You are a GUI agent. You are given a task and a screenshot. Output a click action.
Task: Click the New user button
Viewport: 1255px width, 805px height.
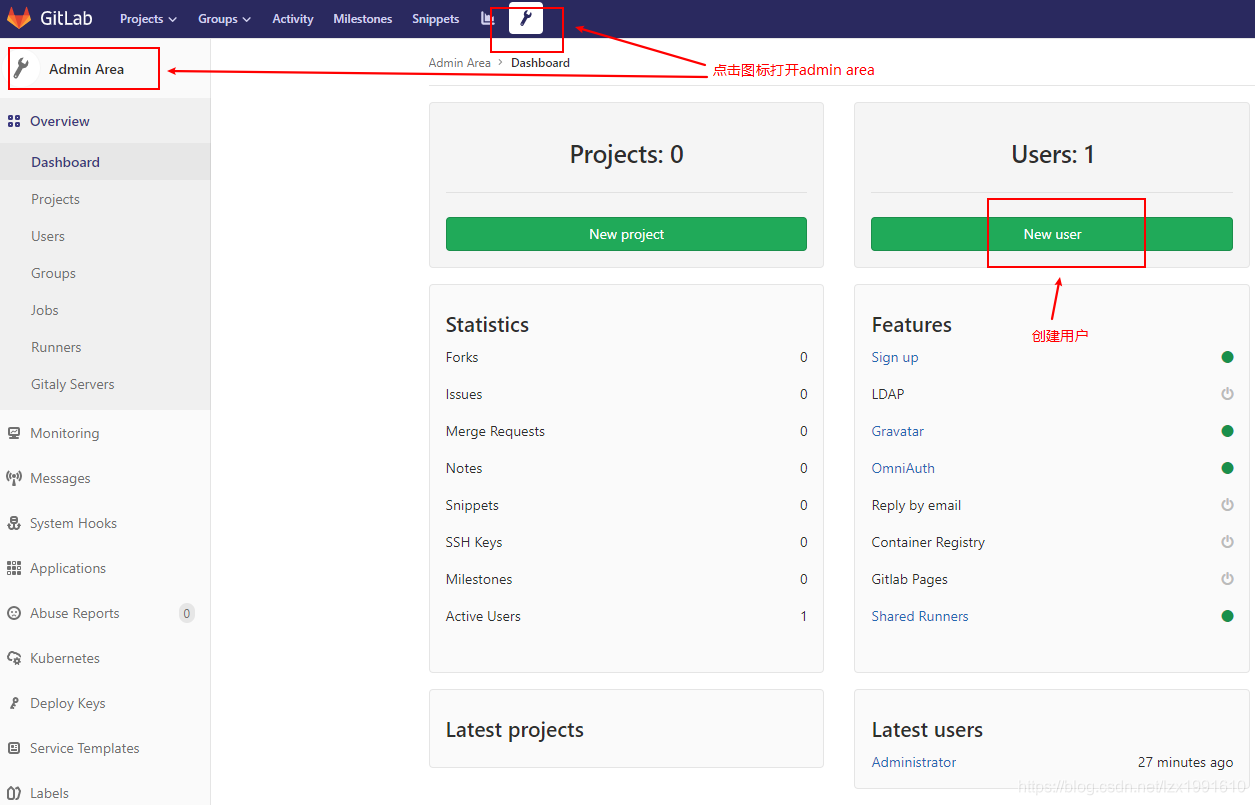[x=1052, y=233]
